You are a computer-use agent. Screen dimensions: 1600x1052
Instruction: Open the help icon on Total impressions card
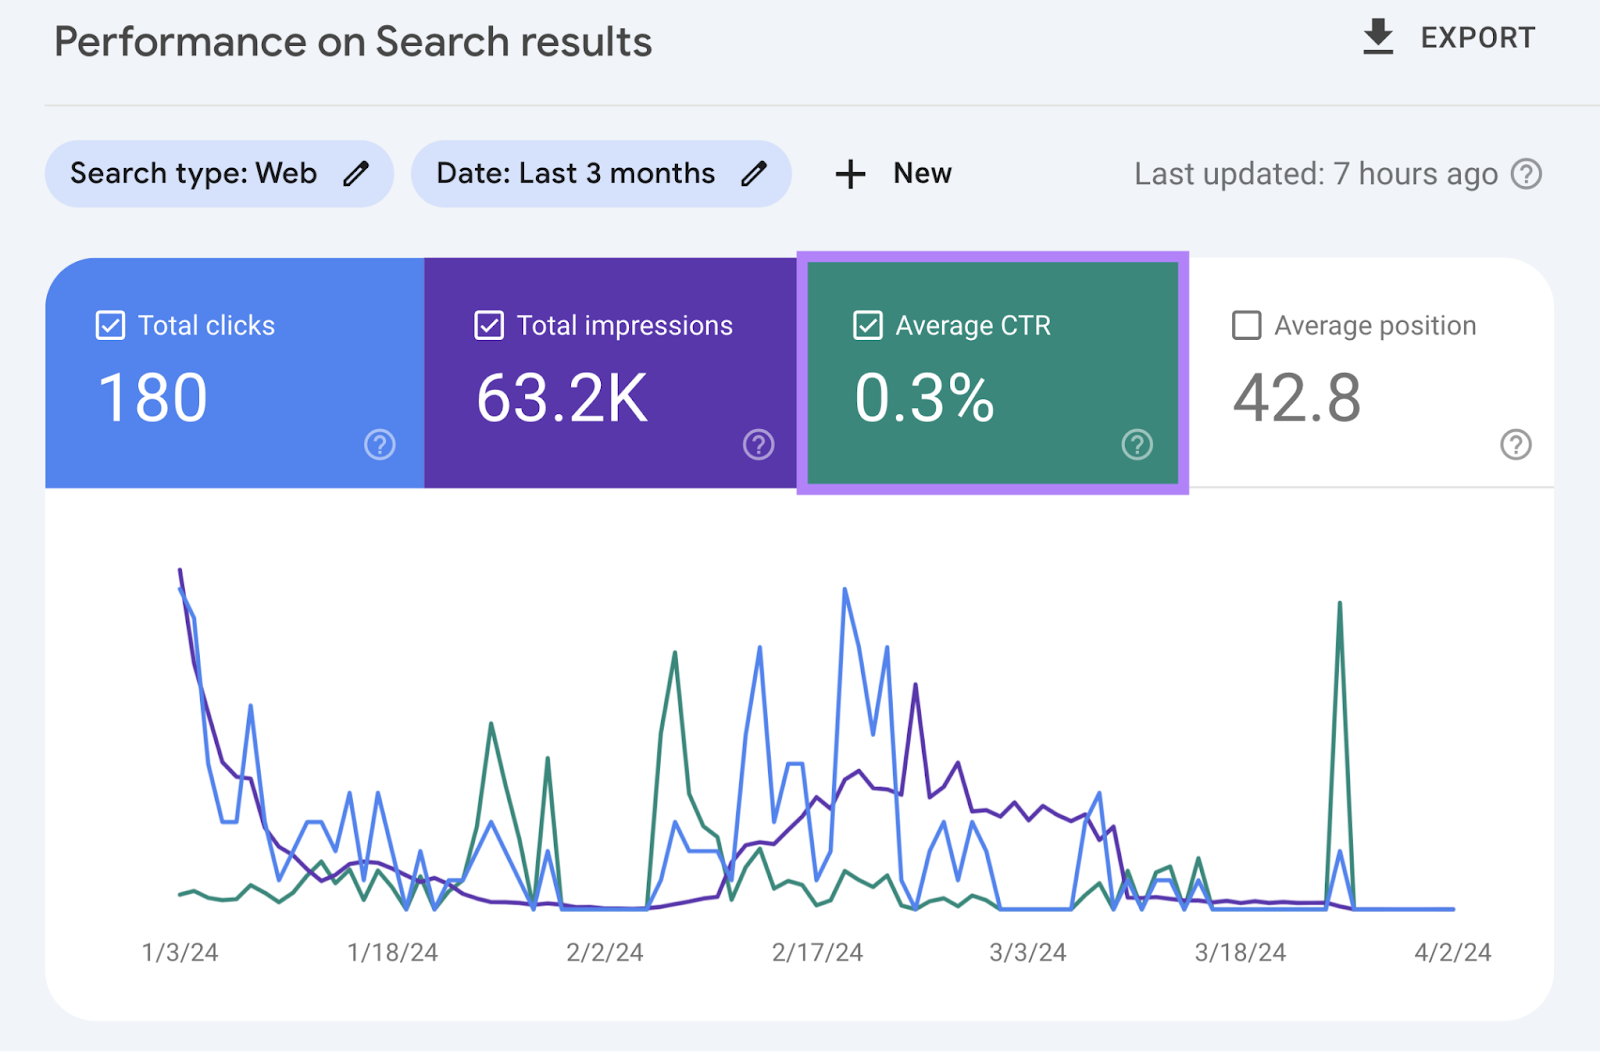coord(759,445)
